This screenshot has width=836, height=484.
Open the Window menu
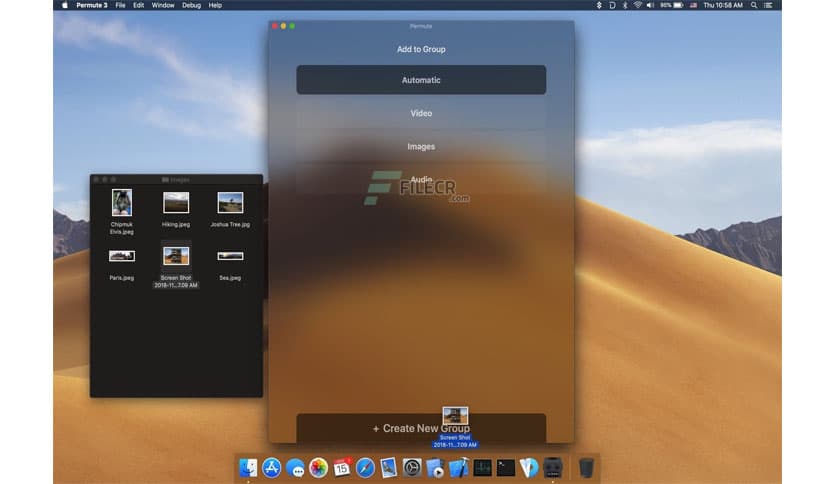tap(163, 5)
